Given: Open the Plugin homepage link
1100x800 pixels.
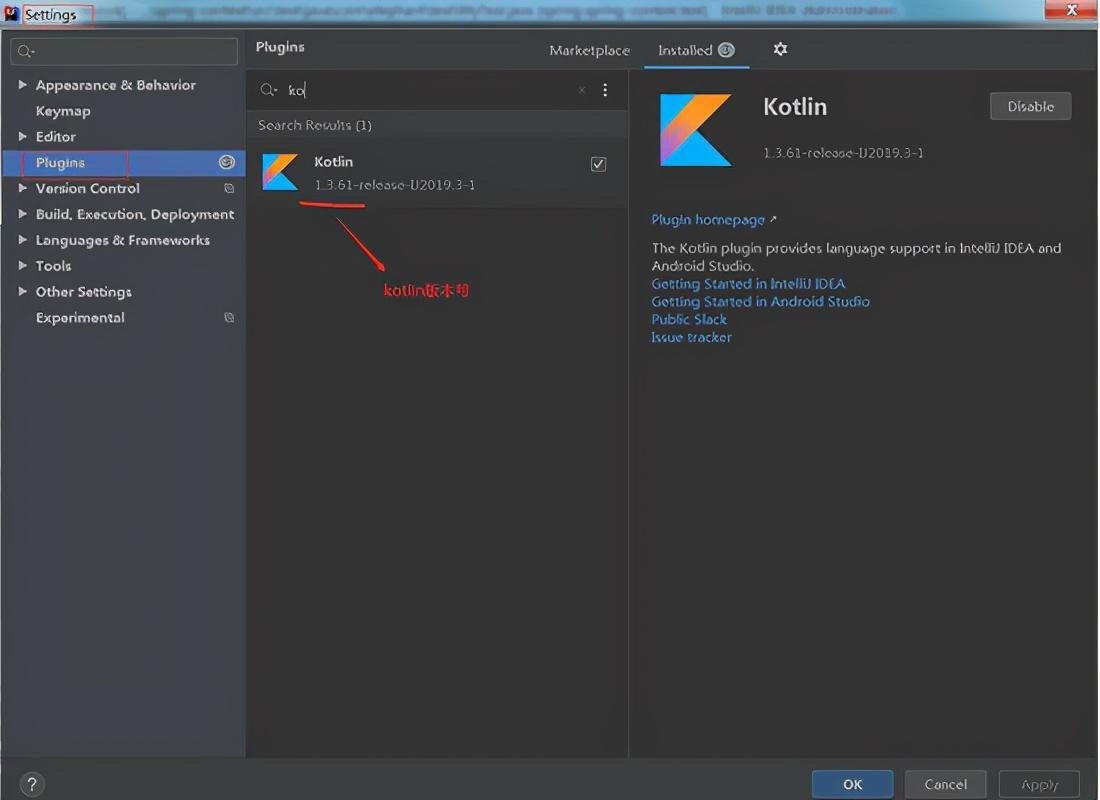Looking at the screenshot, I should (x=708, y=220).
